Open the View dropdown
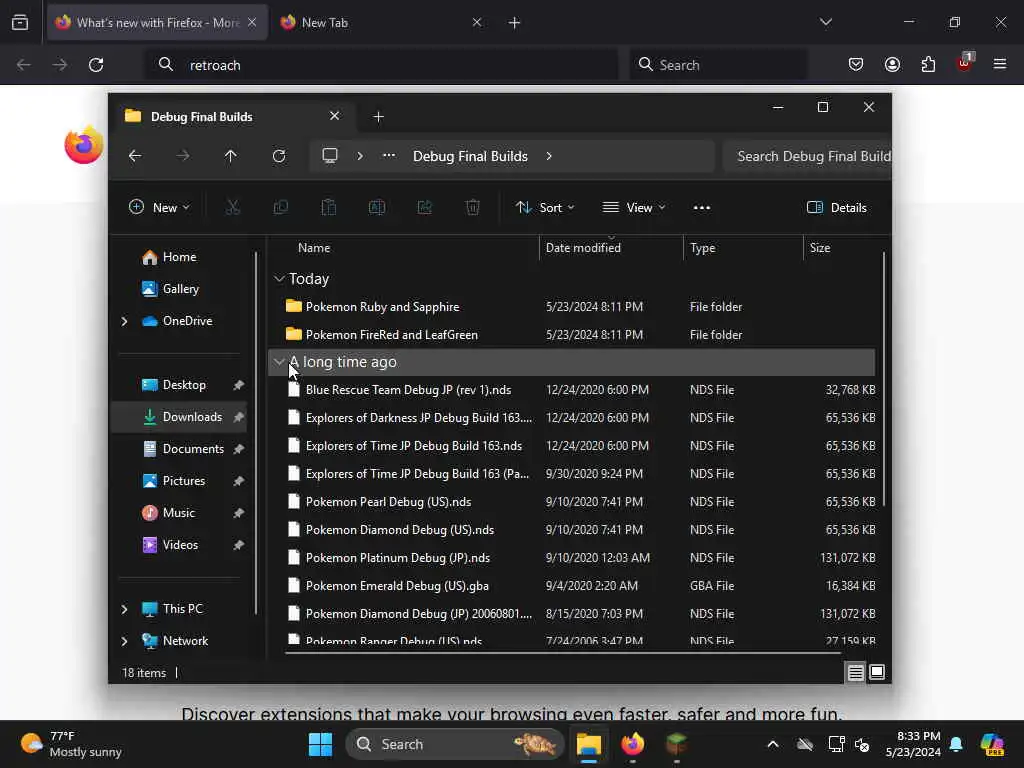Screen dimensions: 1024x768 click(633, 208)
